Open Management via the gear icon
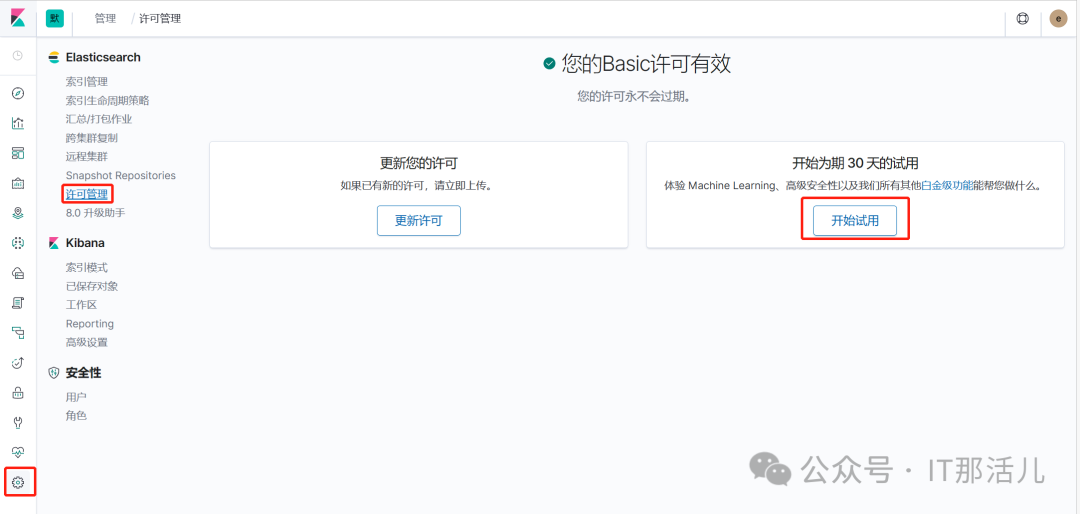 coord(19,482)
